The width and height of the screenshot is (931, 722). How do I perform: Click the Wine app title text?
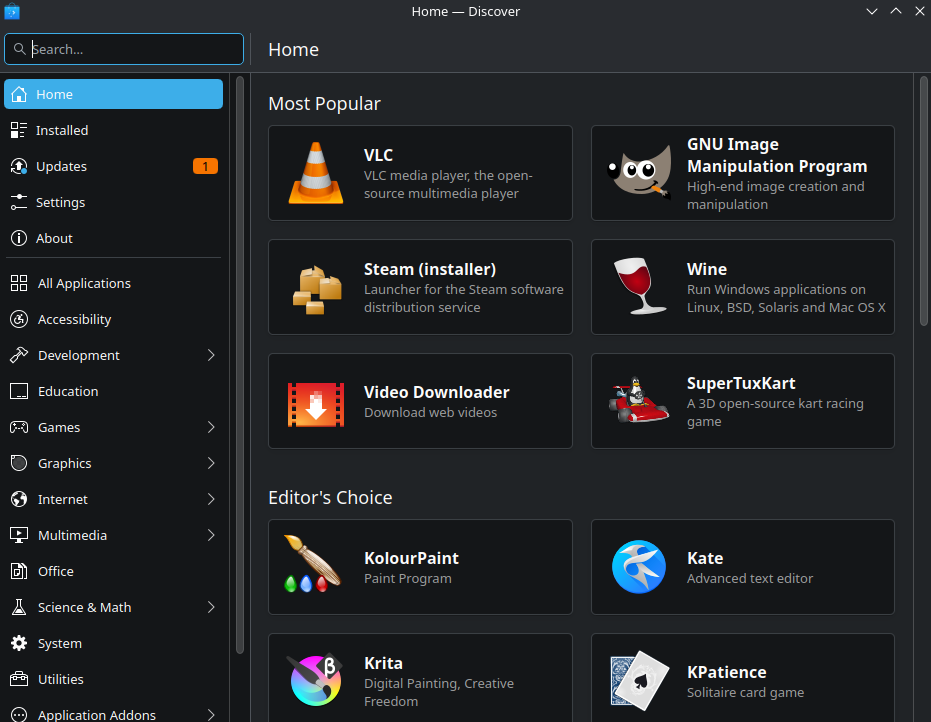[707, 269]
